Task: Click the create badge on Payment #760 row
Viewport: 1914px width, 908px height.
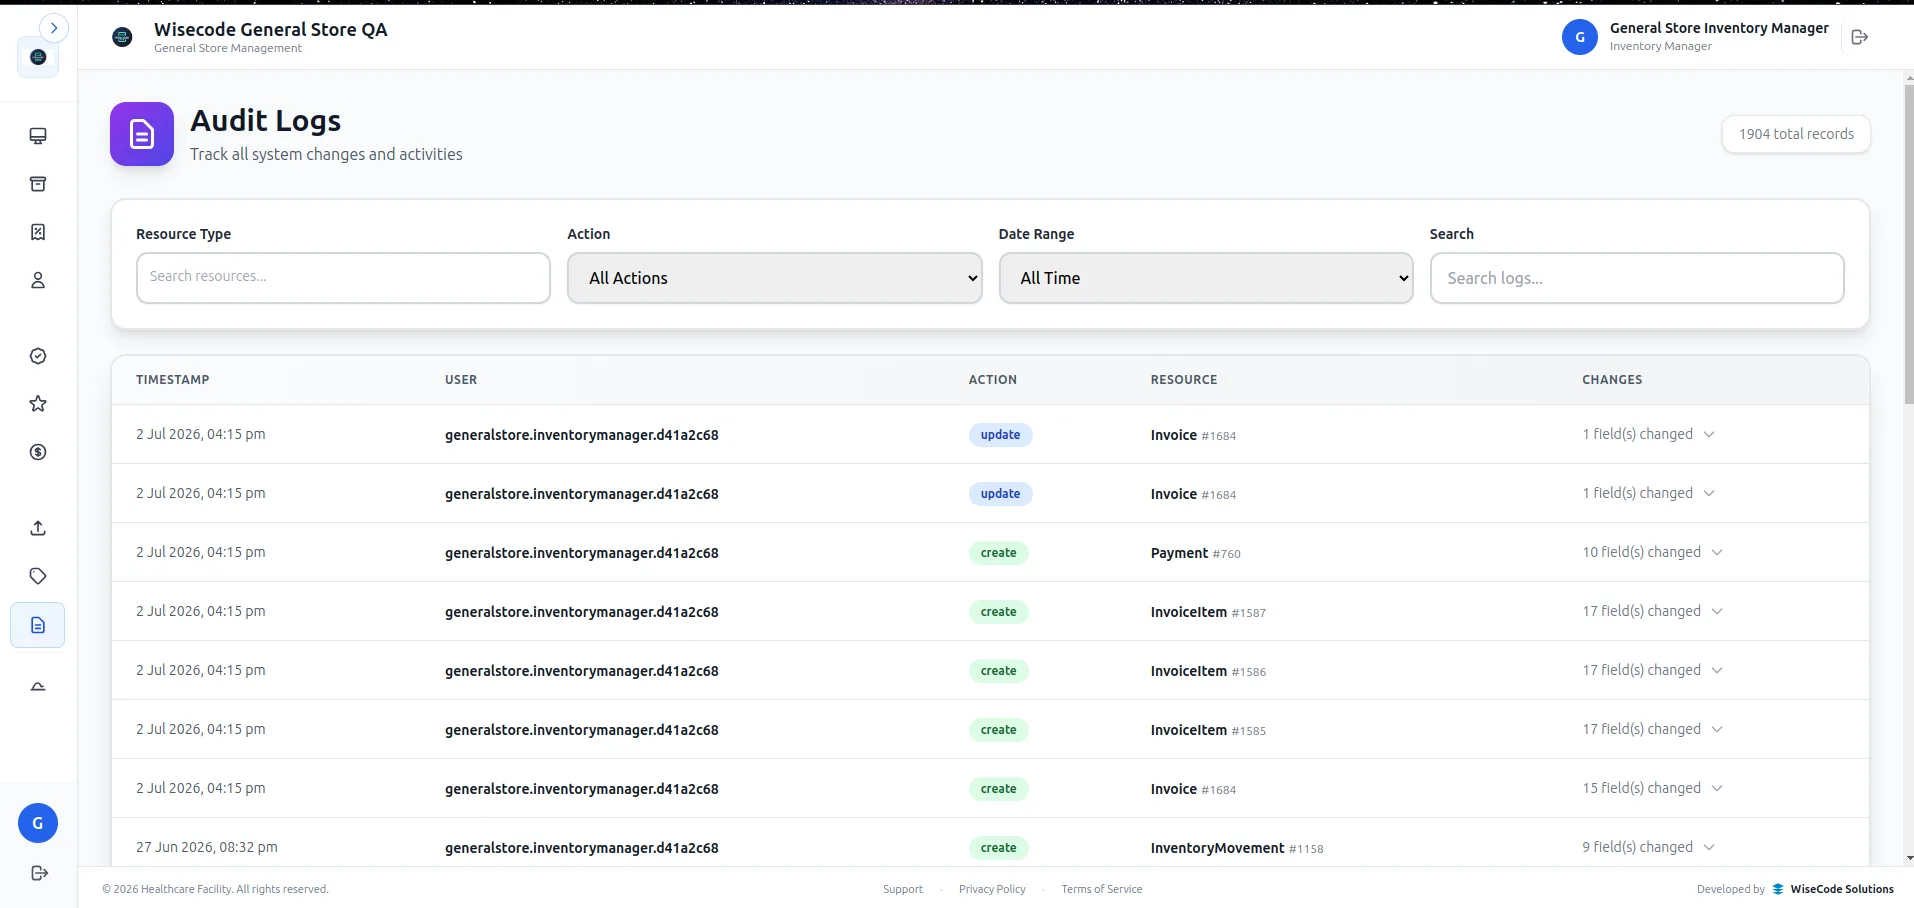Action: point(998,553)
